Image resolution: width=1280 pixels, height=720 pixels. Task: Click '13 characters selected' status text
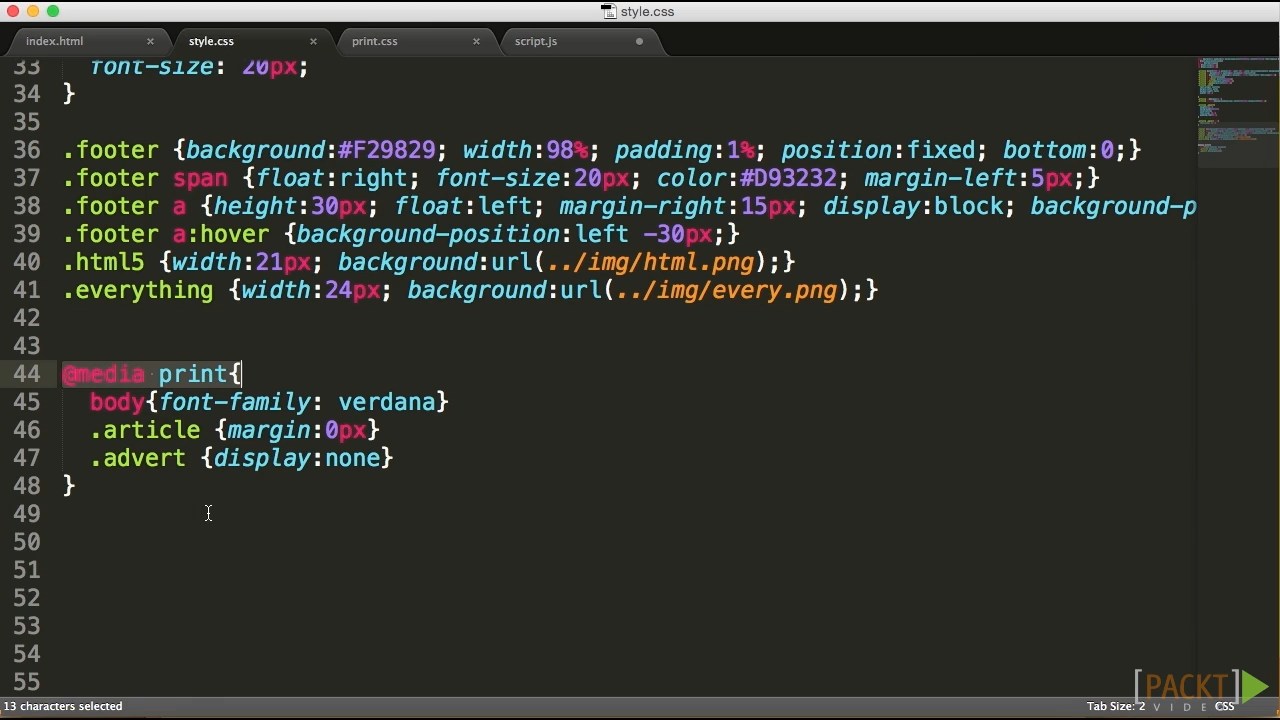[x=63, y=706]
